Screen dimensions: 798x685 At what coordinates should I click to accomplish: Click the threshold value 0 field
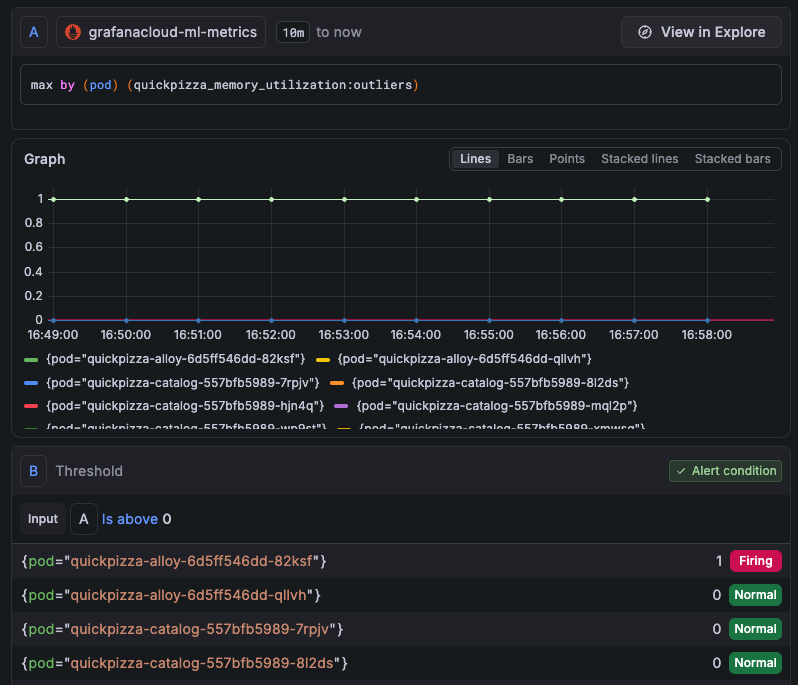[167, 519]
